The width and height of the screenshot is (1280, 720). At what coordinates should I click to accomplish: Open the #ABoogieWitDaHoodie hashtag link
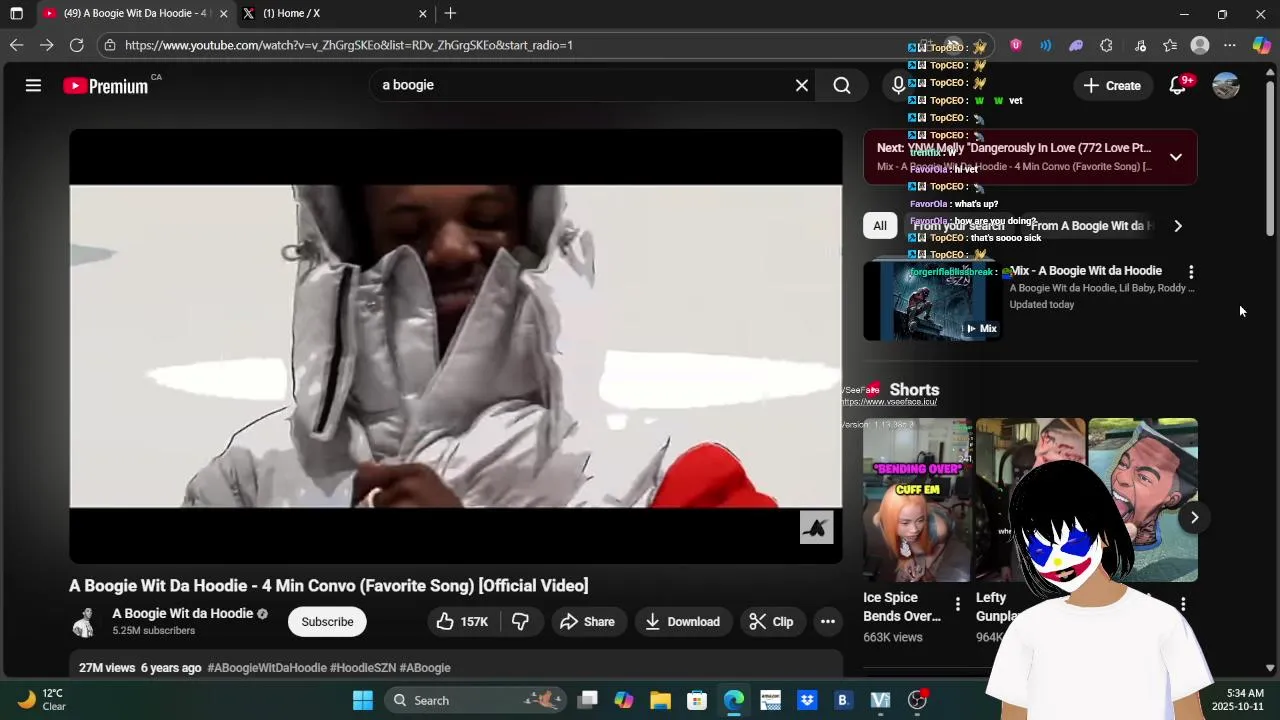tap(267, 668)
